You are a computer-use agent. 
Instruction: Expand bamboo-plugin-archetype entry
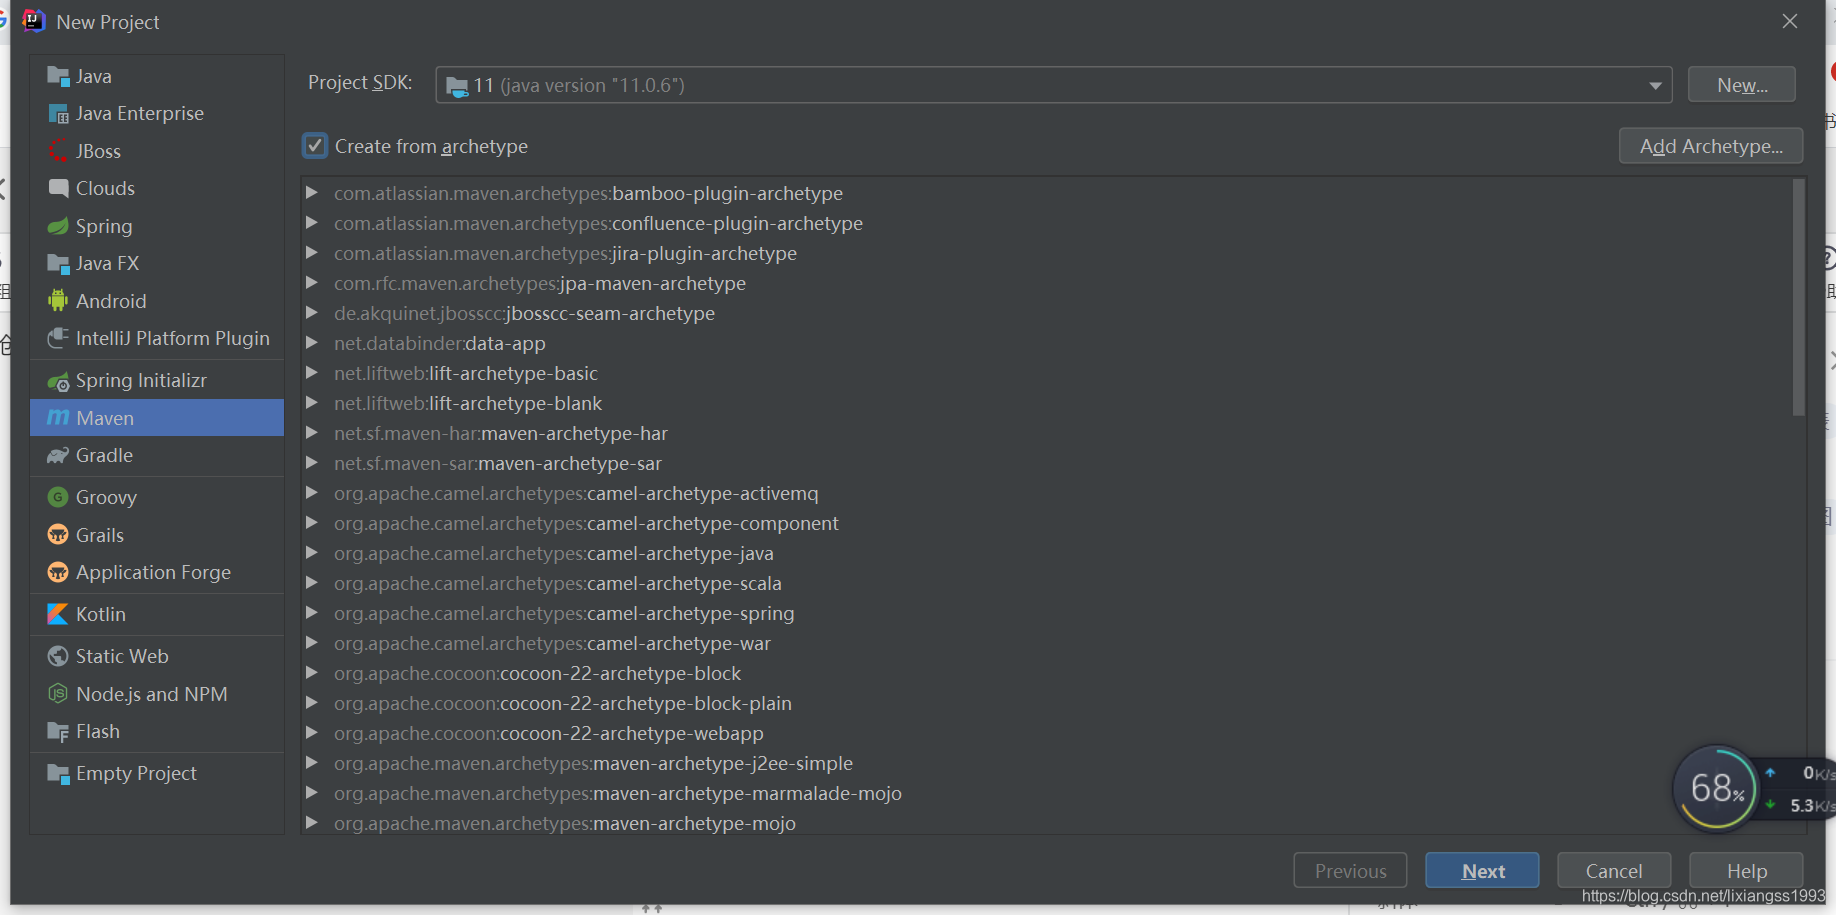click(312, 192)
